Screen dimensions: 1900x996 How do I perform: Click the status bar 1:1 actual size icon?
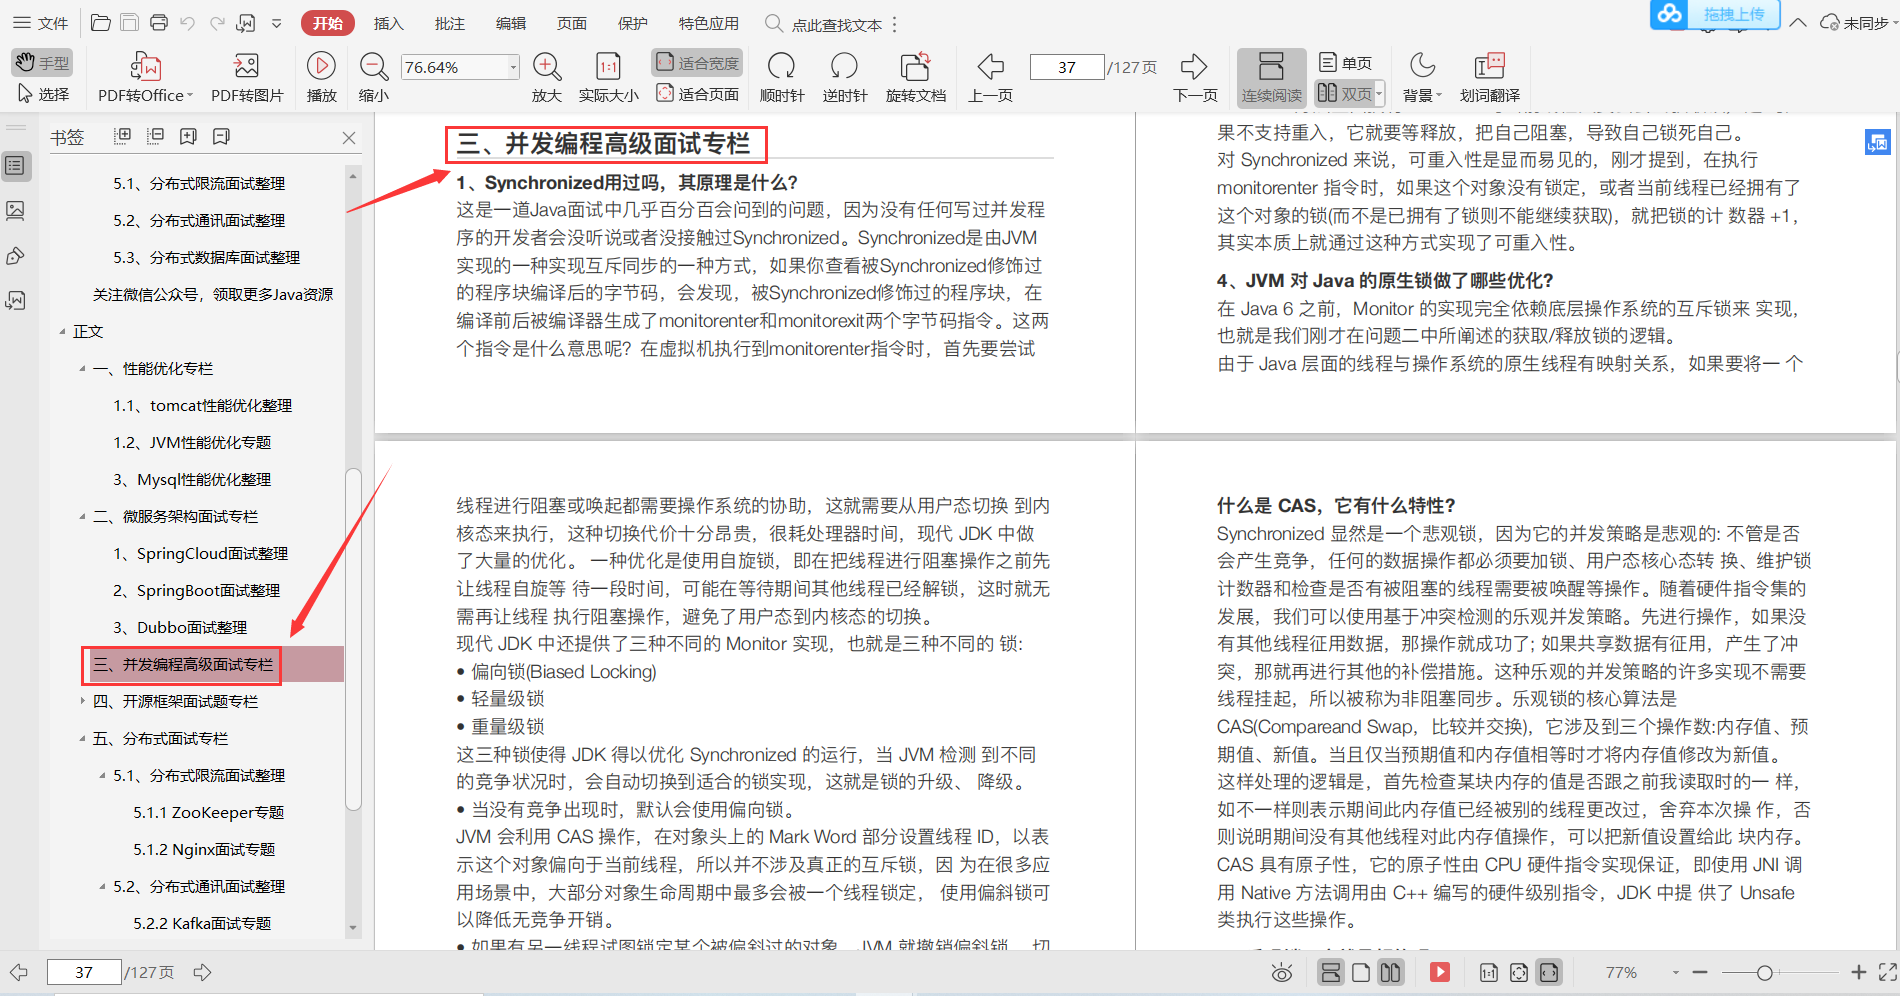tap(1488, 972)
